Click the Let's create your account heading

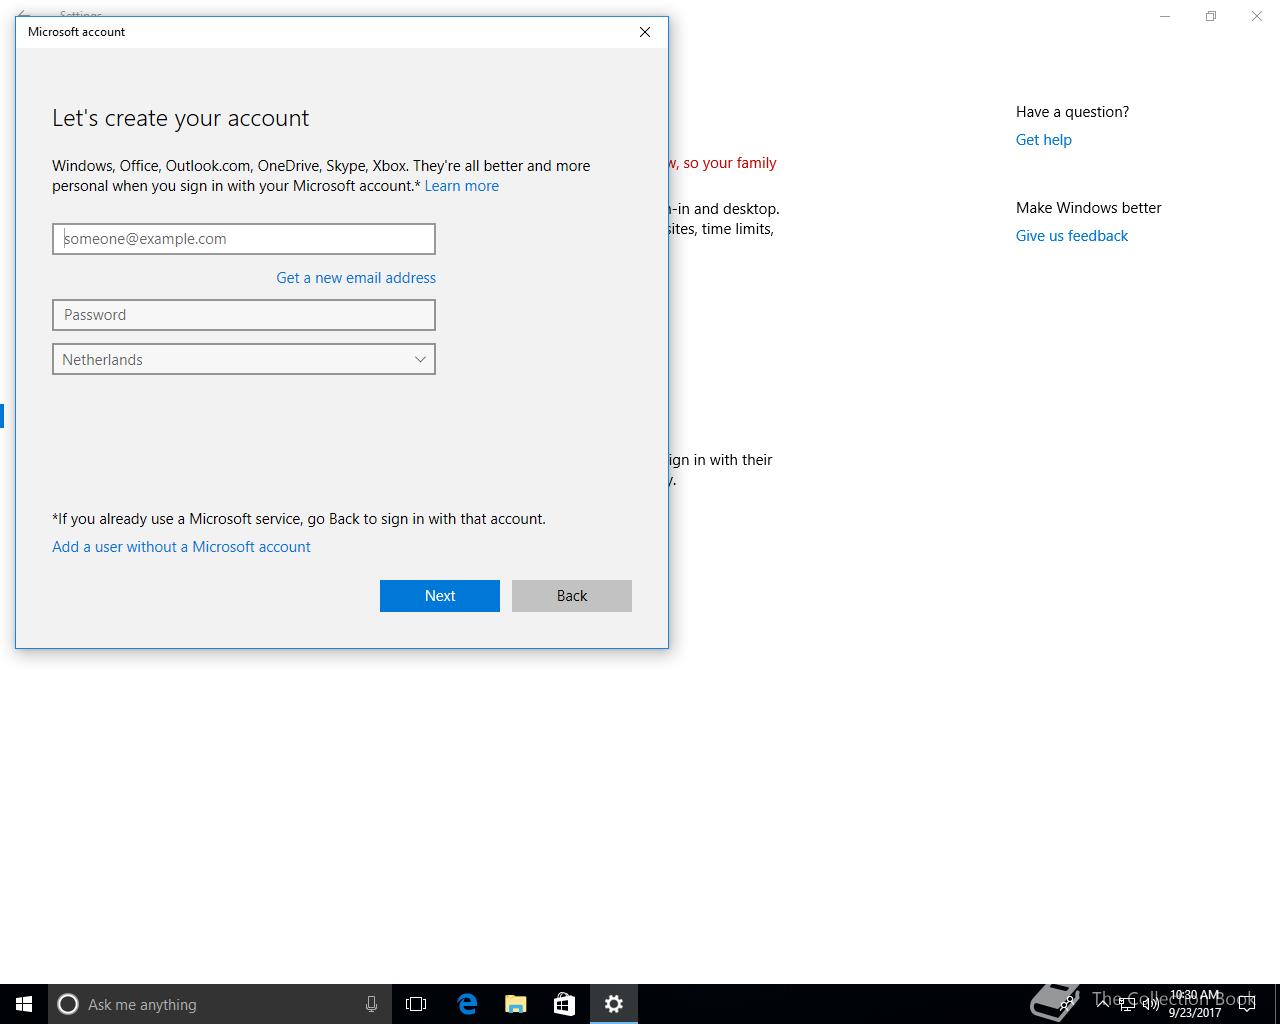click(181, 118)
